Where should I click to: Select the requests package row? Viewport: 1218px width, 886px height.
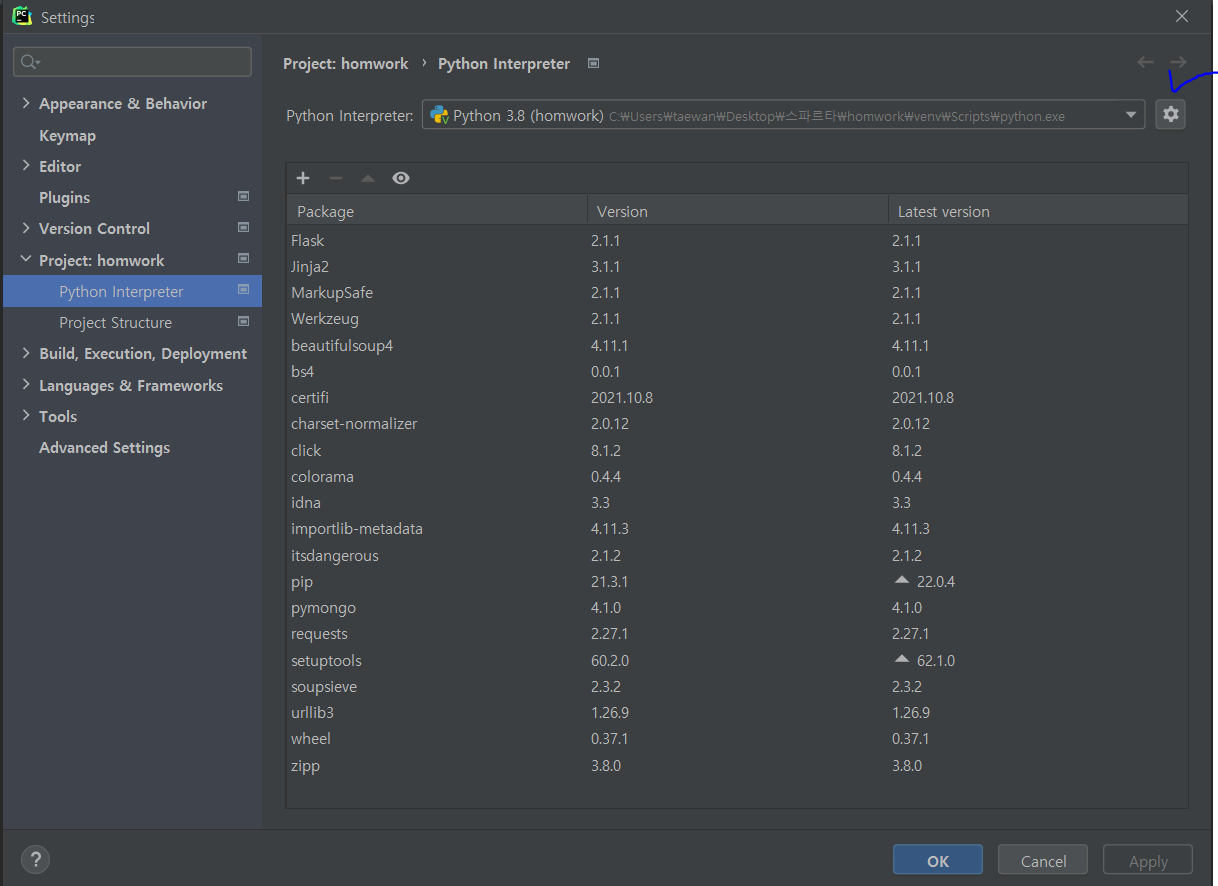(737, 633)
